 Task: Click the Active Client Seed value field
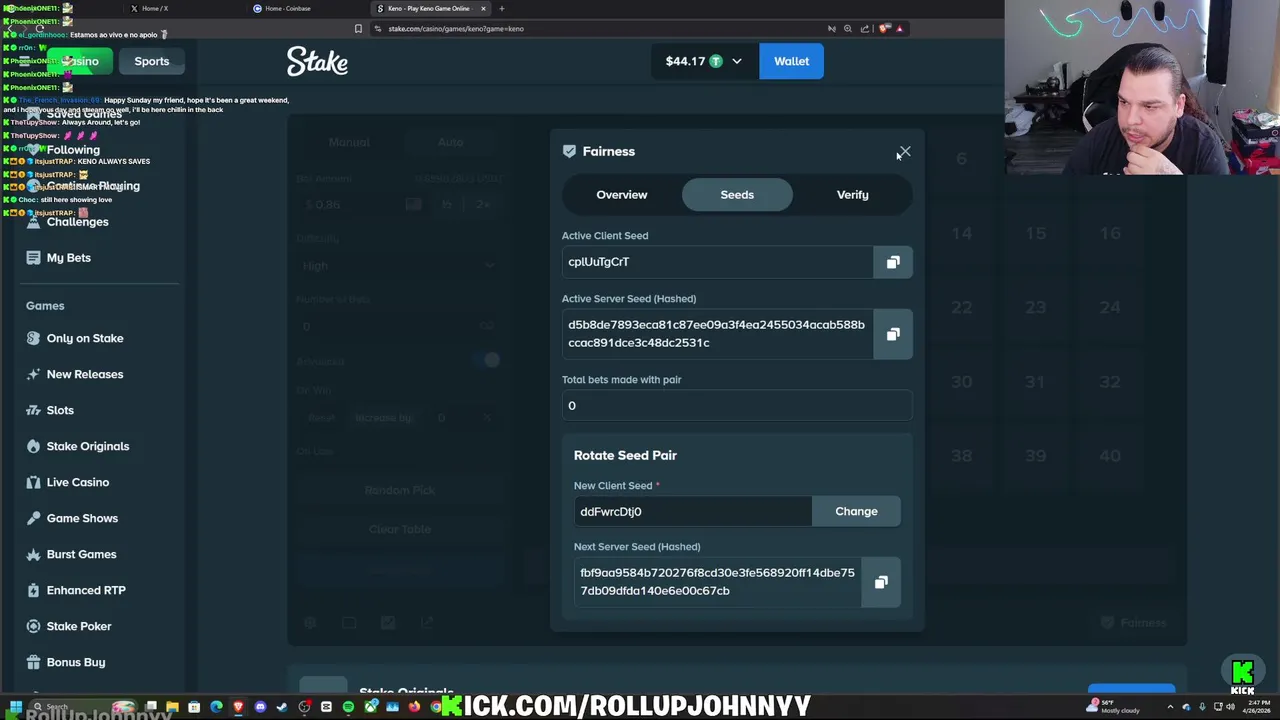(x=717, y=262)
